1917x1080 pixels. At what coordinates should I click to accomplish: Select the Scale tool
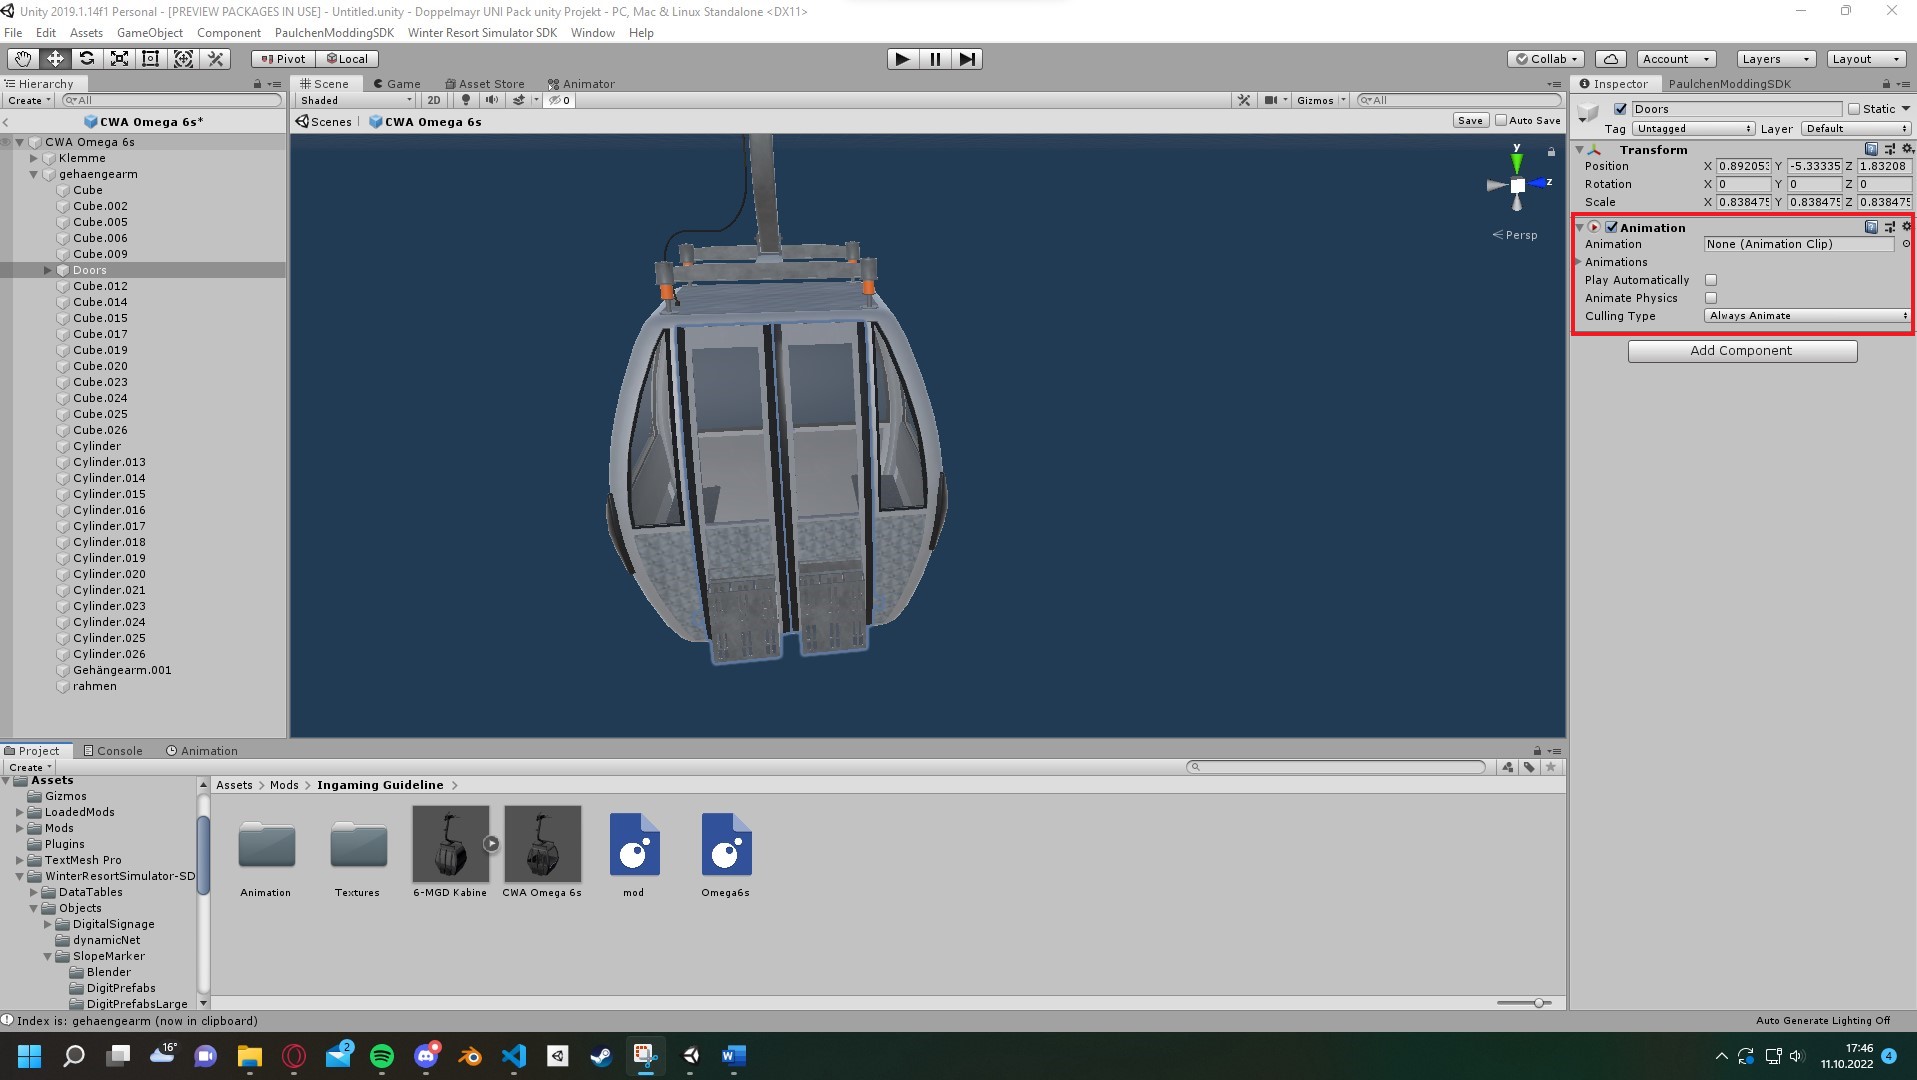click(x=119, y=59)
